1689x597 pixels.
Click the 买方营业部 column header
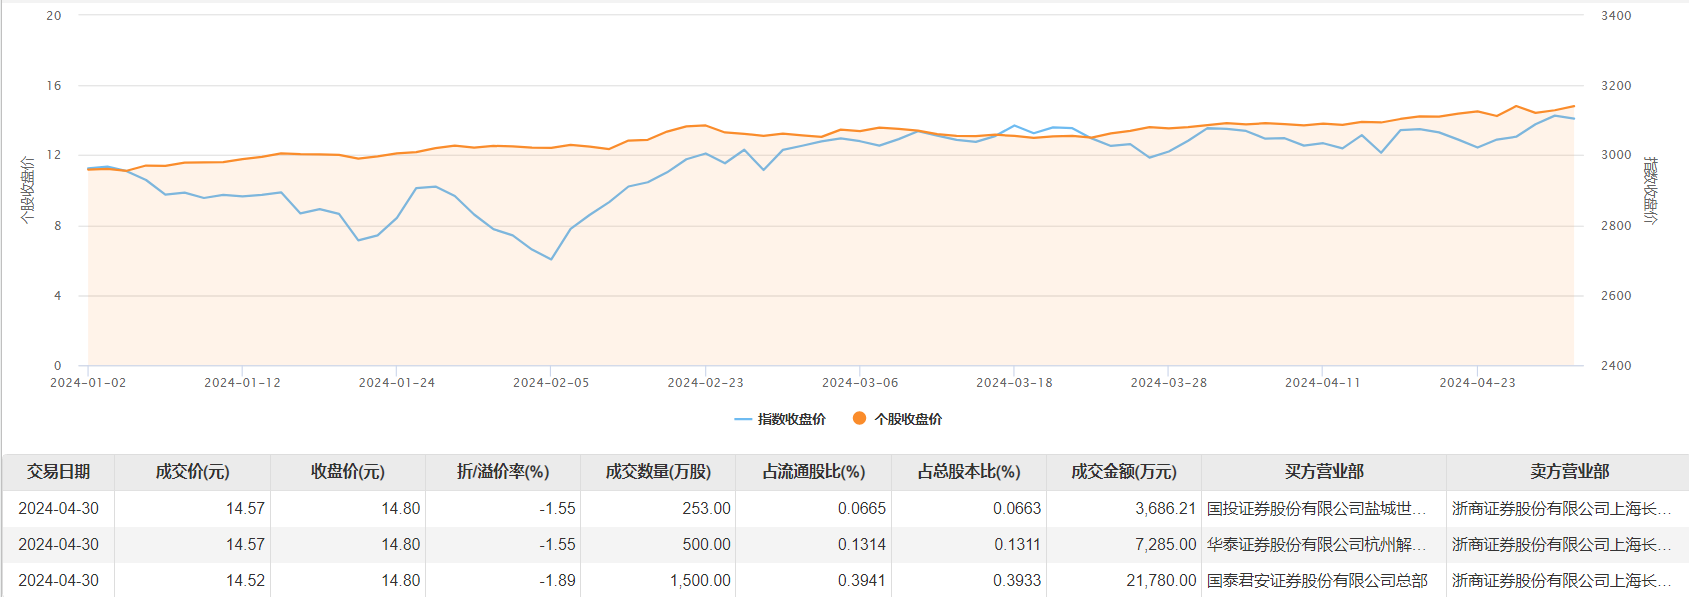pyautogui.click(x=1324, y=472)
